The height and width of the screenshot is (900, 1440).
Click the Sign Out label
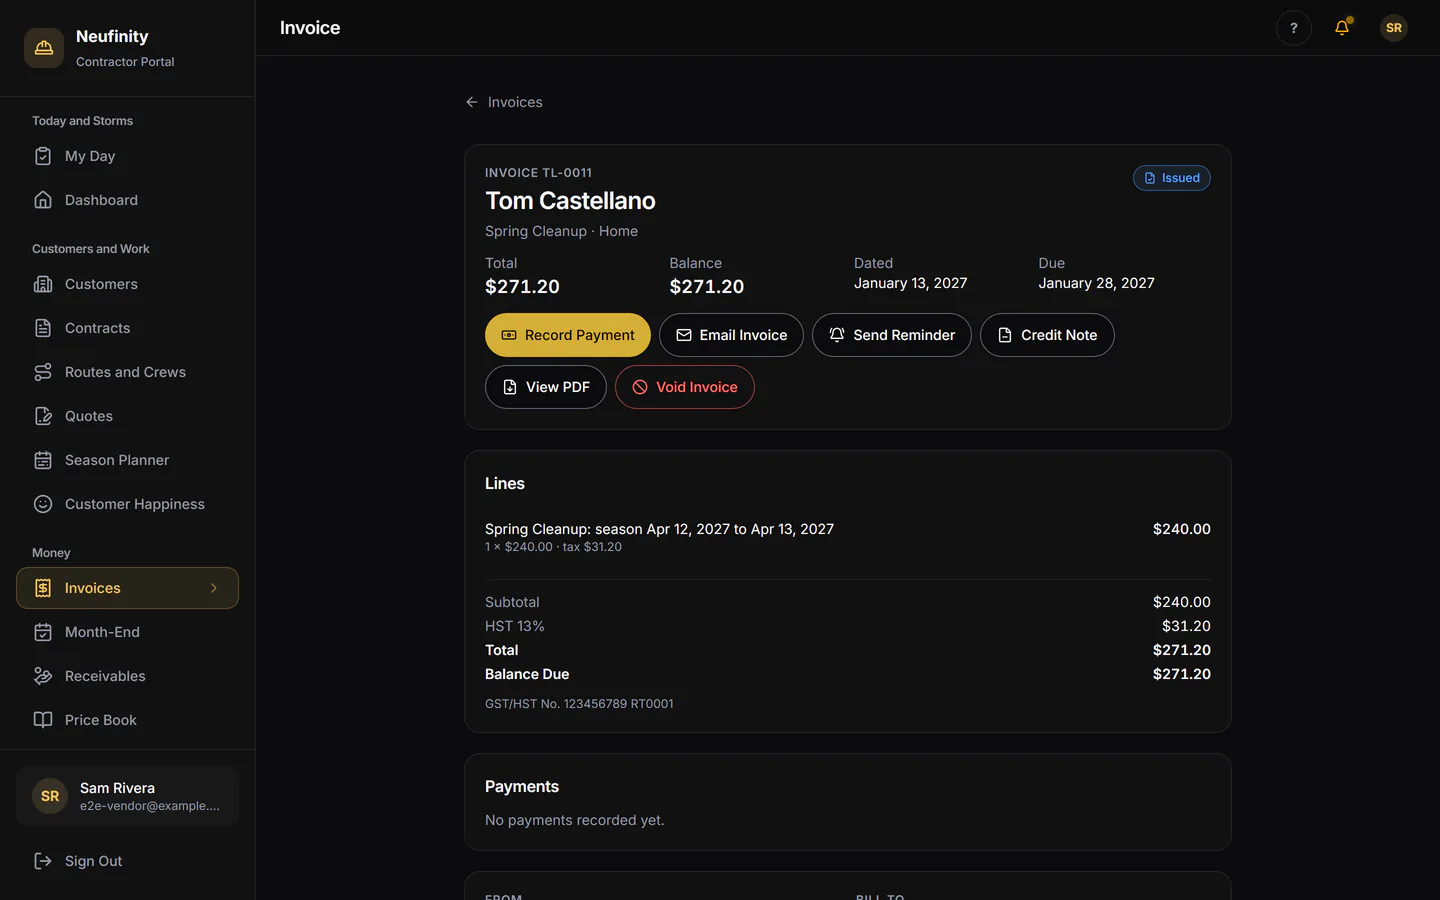(94, 861)
